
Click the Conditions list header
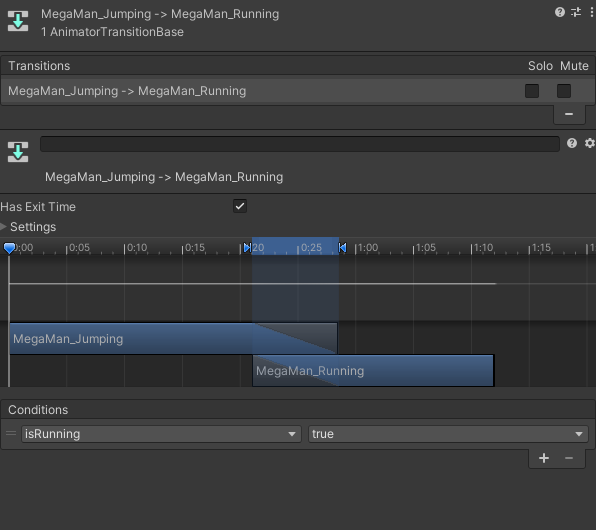click(x=298, y=410)
